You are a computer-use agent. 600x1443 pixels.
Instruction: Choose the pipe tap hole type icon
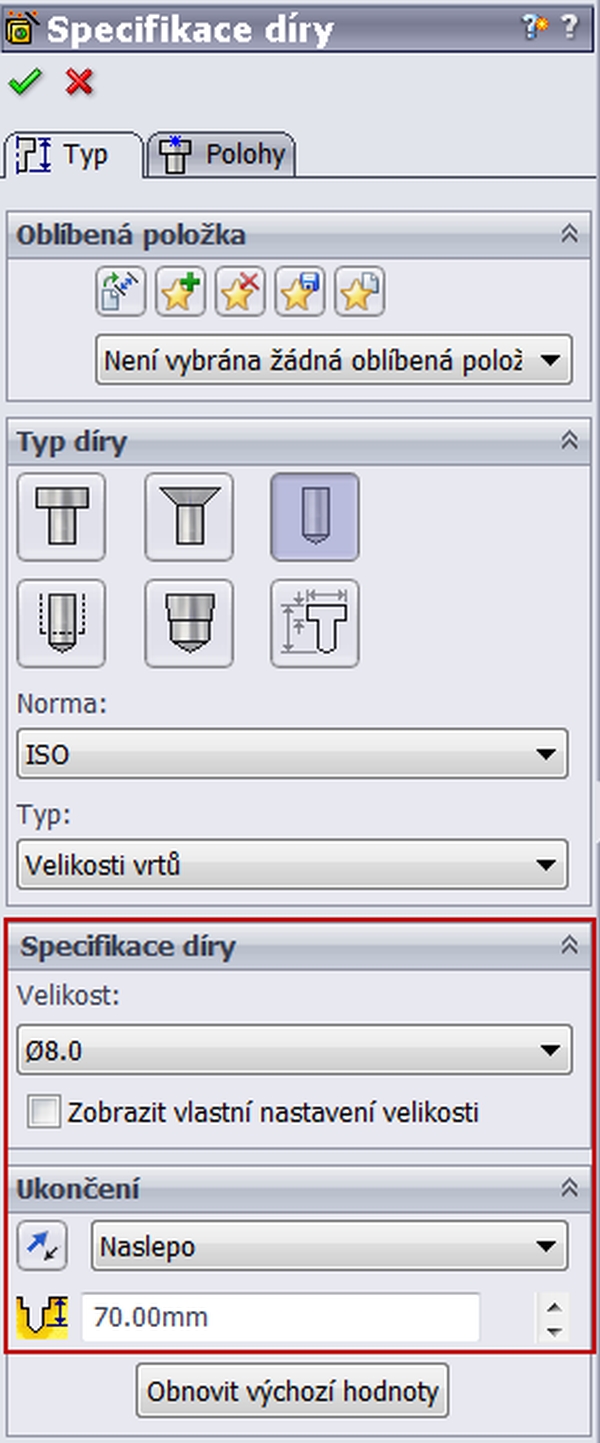tap(189, 623)
